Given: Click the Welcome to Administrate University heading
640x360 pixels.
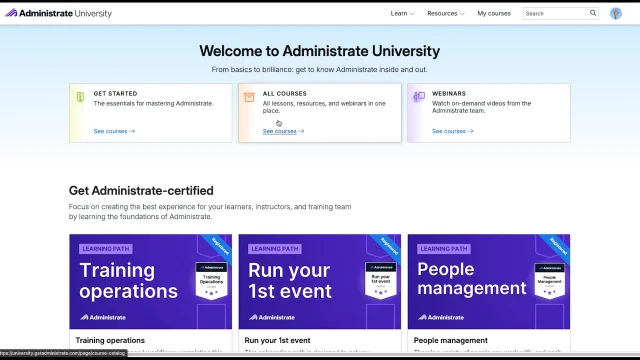Looking at the screenshot, I should coord(320,51).
